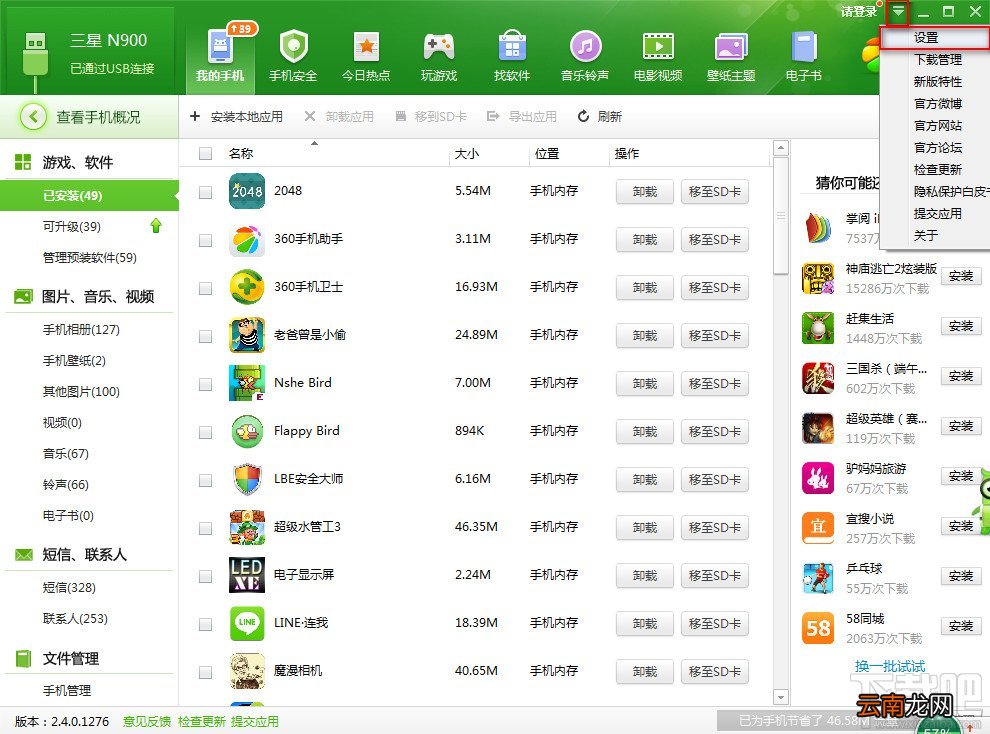The height and width of the screenshot is (734, 990).
Task: Open the 找软件 shopping bag icon
Action: pos(512,46)
